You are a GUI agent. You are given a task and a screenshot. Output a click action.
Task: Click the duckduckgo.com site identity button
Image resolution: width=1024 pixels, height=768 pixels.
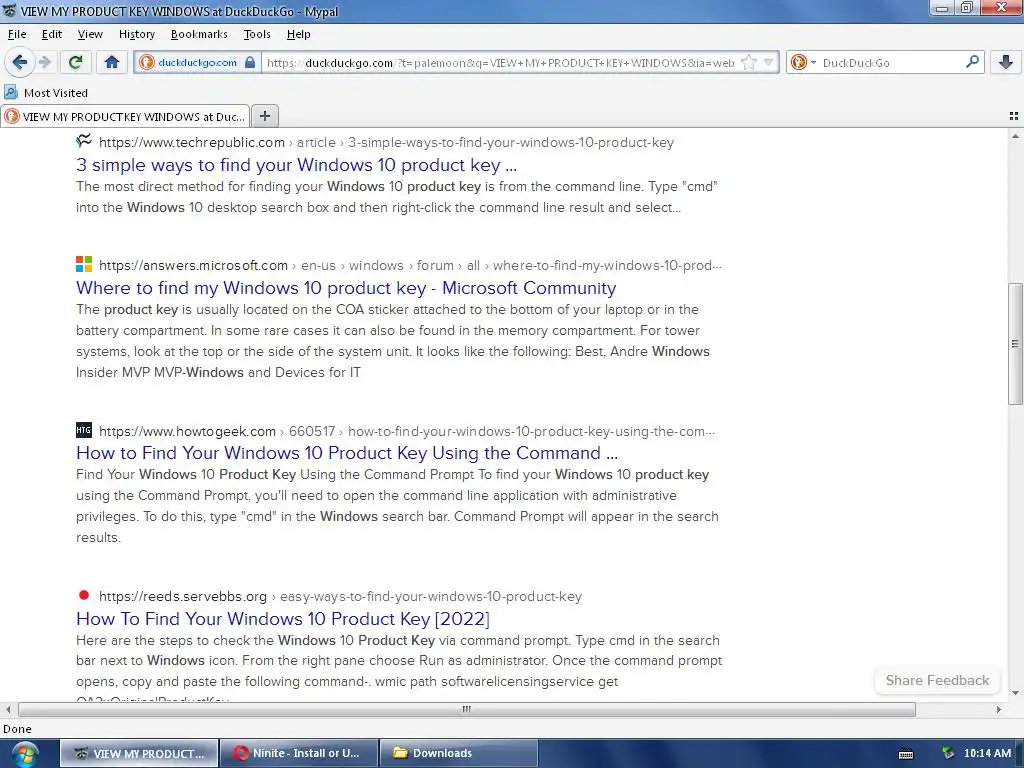[197, 62]
